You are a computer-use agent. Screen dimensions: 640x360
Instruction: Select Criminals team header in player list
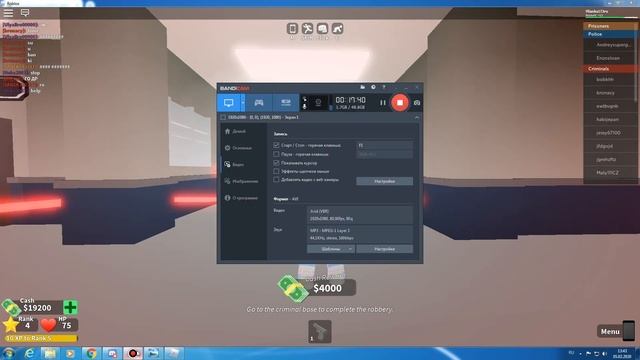pyautogui.click(x=610, y=69)
